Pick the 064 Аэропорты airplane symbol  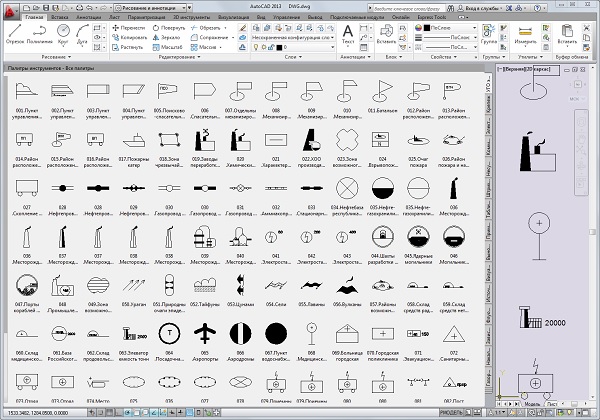207,331
